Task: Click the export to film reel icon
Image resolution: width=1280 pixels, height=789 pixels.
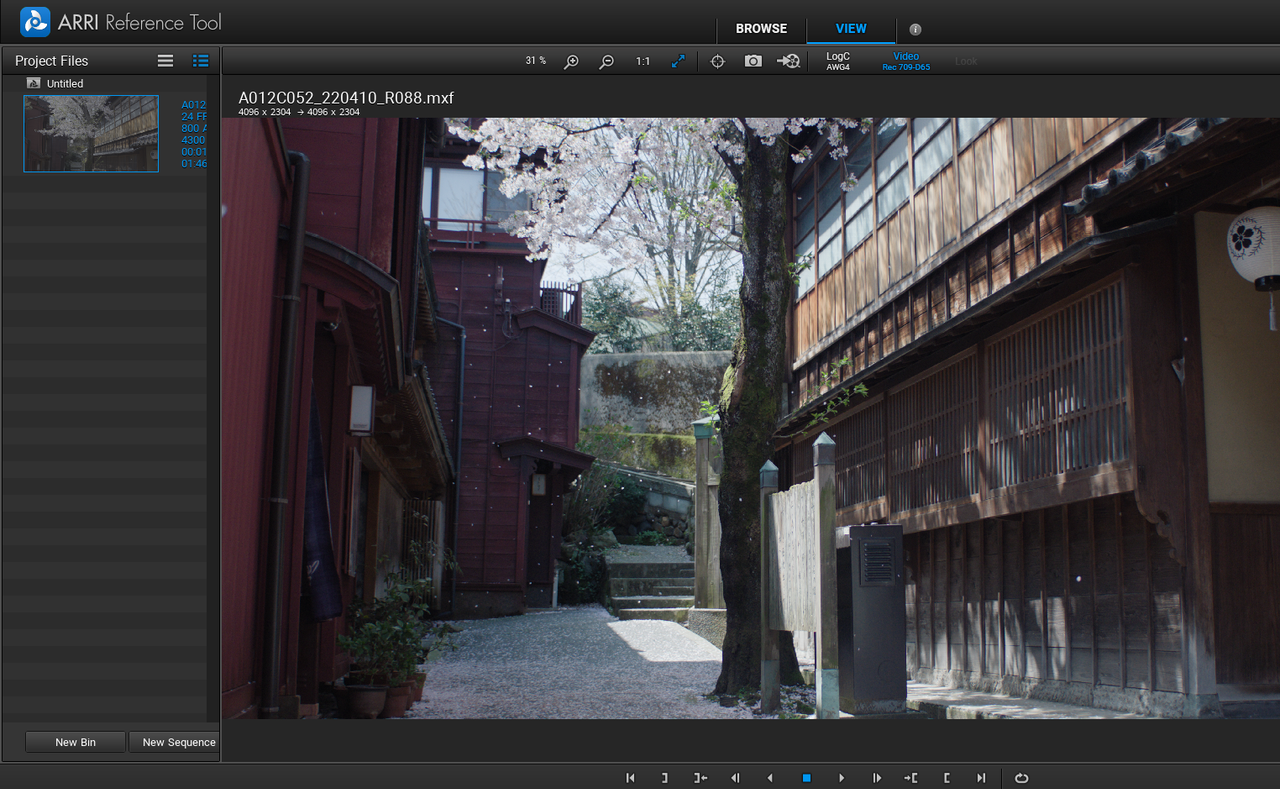Action: point(789,61)
